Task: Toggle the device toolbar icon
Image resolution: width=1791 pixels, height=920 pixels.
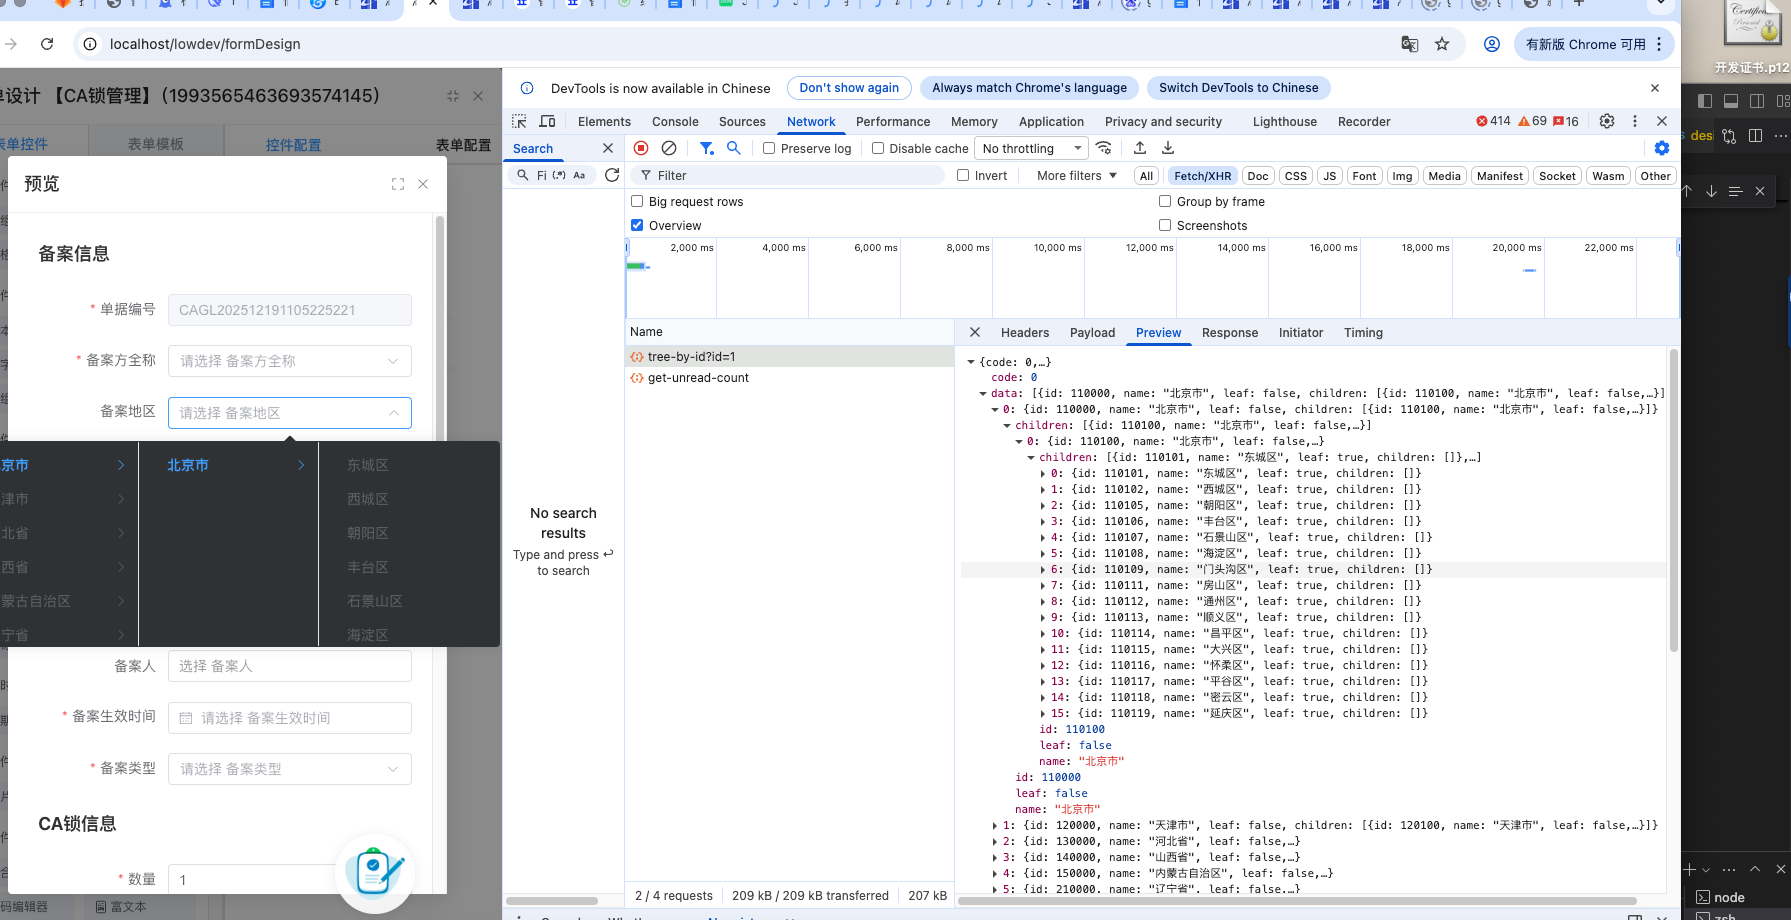Action: click(x=547, y=121)
